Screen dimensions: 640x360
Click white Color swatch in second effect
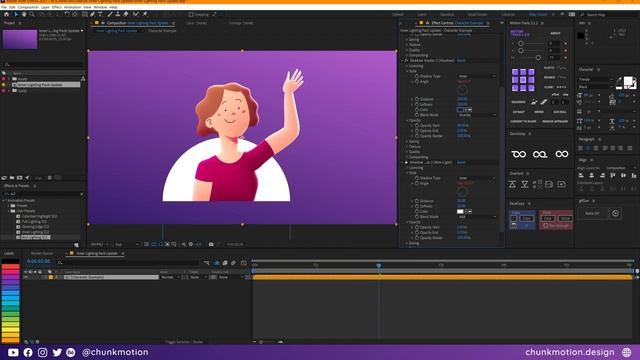460,211
